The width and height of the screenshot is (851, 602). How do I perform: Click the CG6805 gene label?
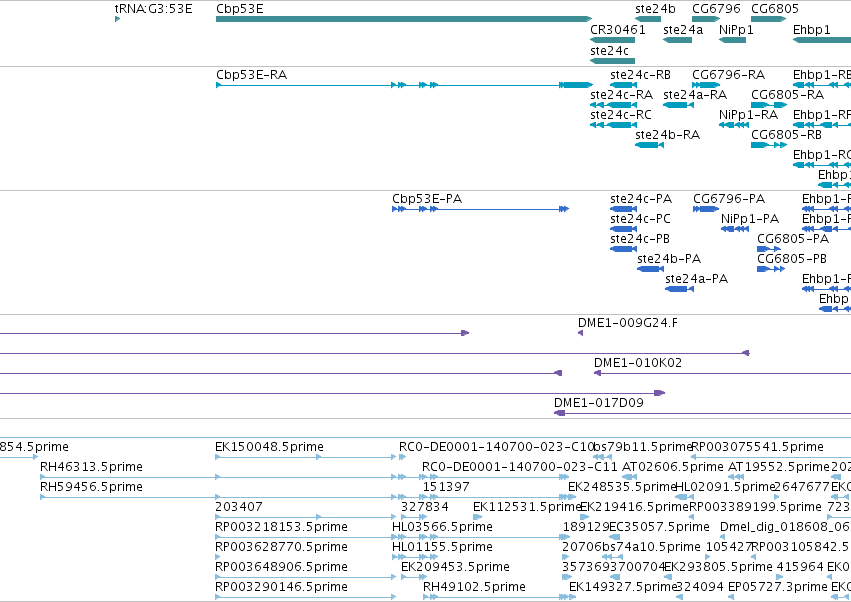tap(774, 9)
